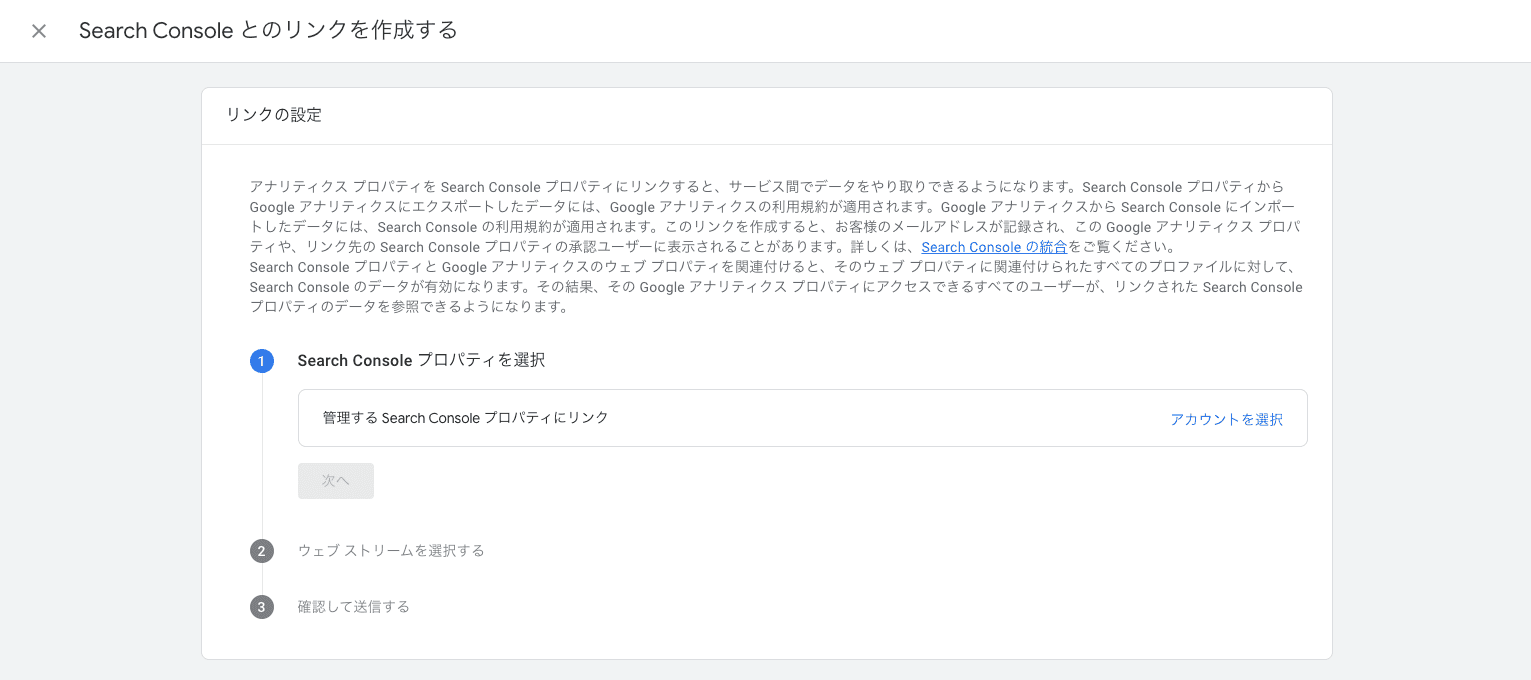This screenshot has width=1531, height=680.
Task: Click the numbered badge beside ウェブ ストリームを選択する
Action: 262,551
